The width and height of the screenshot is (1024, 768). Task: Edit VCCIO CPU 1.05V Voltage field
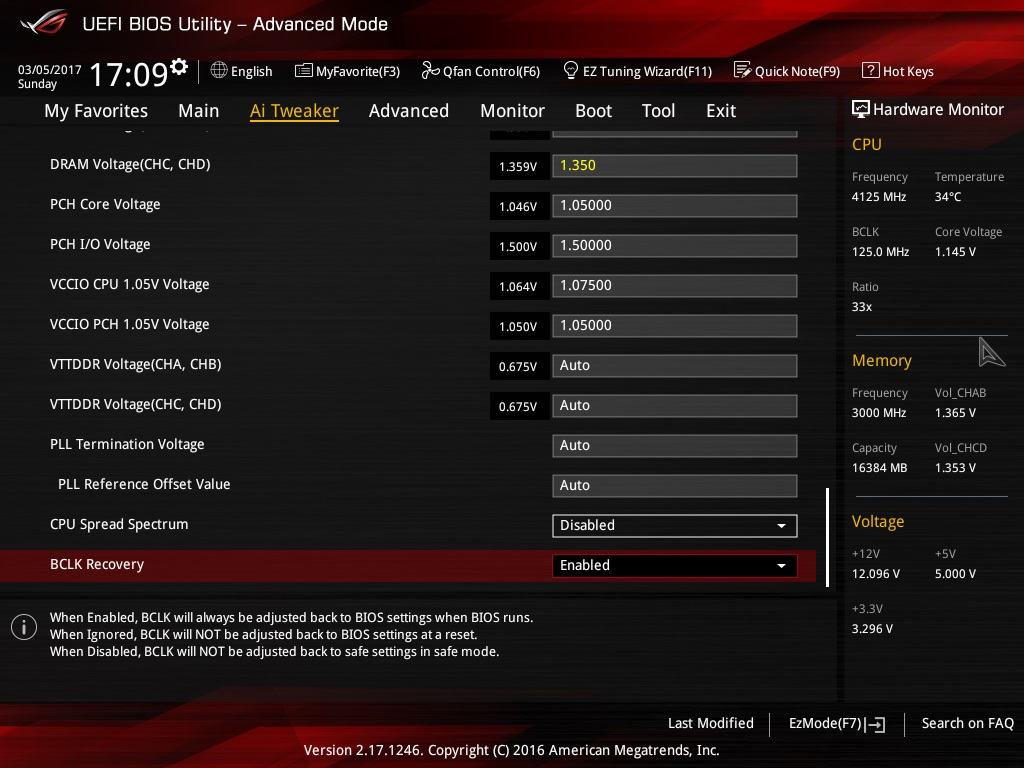(675, 286)
